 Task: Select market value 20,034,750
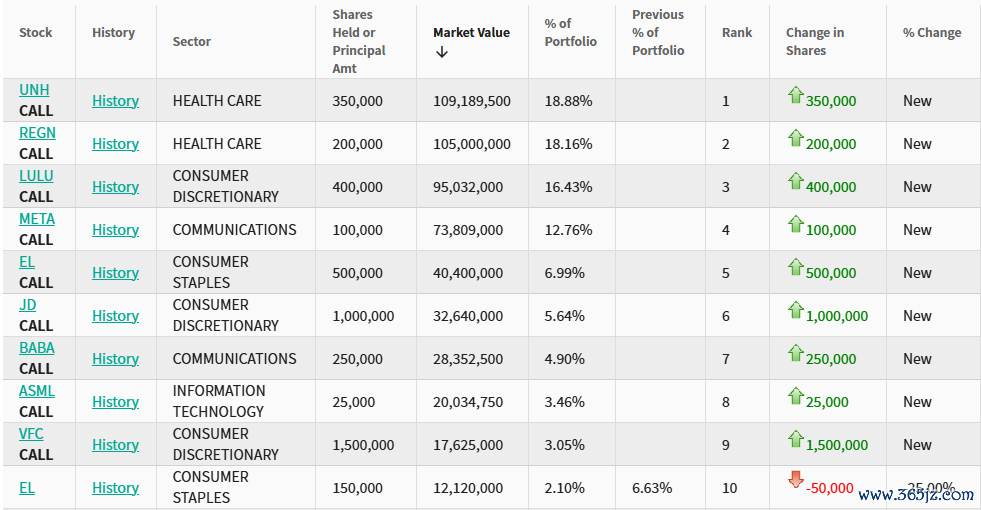pos(468,402)
